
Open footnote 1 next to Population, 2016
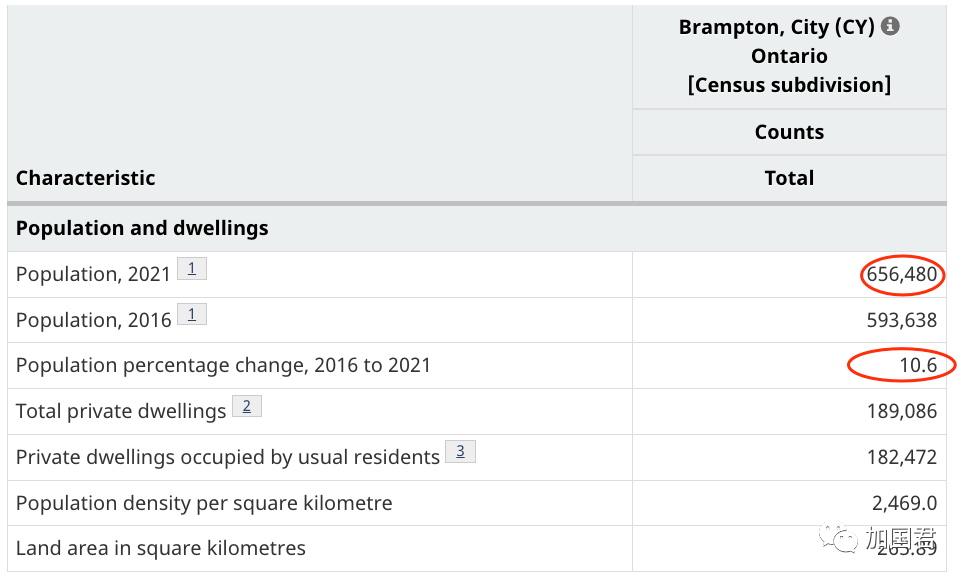(192, 314)
